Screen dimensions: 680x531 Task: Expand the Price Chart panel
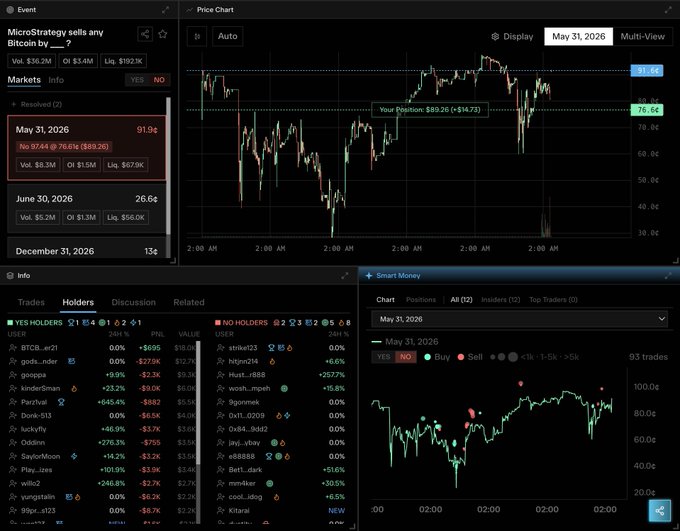point(668,10)
